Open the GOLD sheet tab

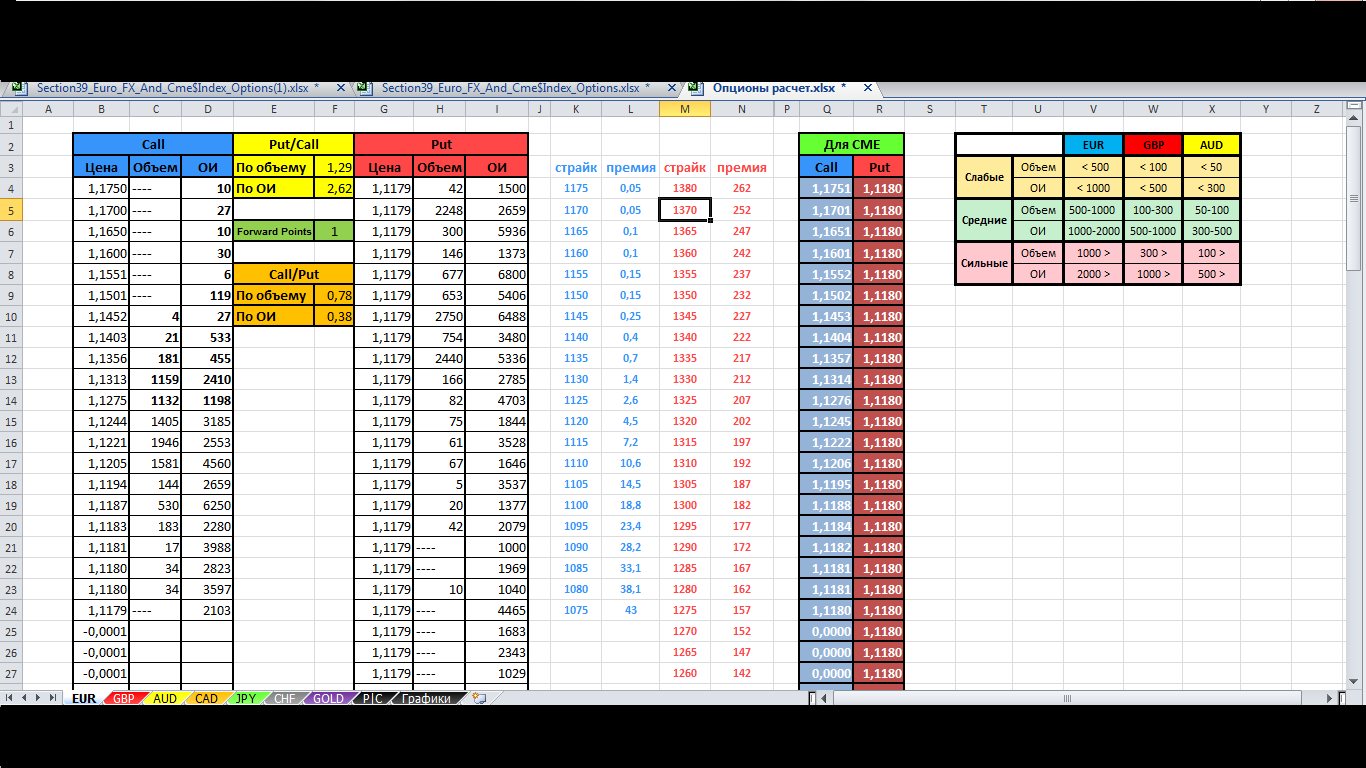[x=328, y=698]
